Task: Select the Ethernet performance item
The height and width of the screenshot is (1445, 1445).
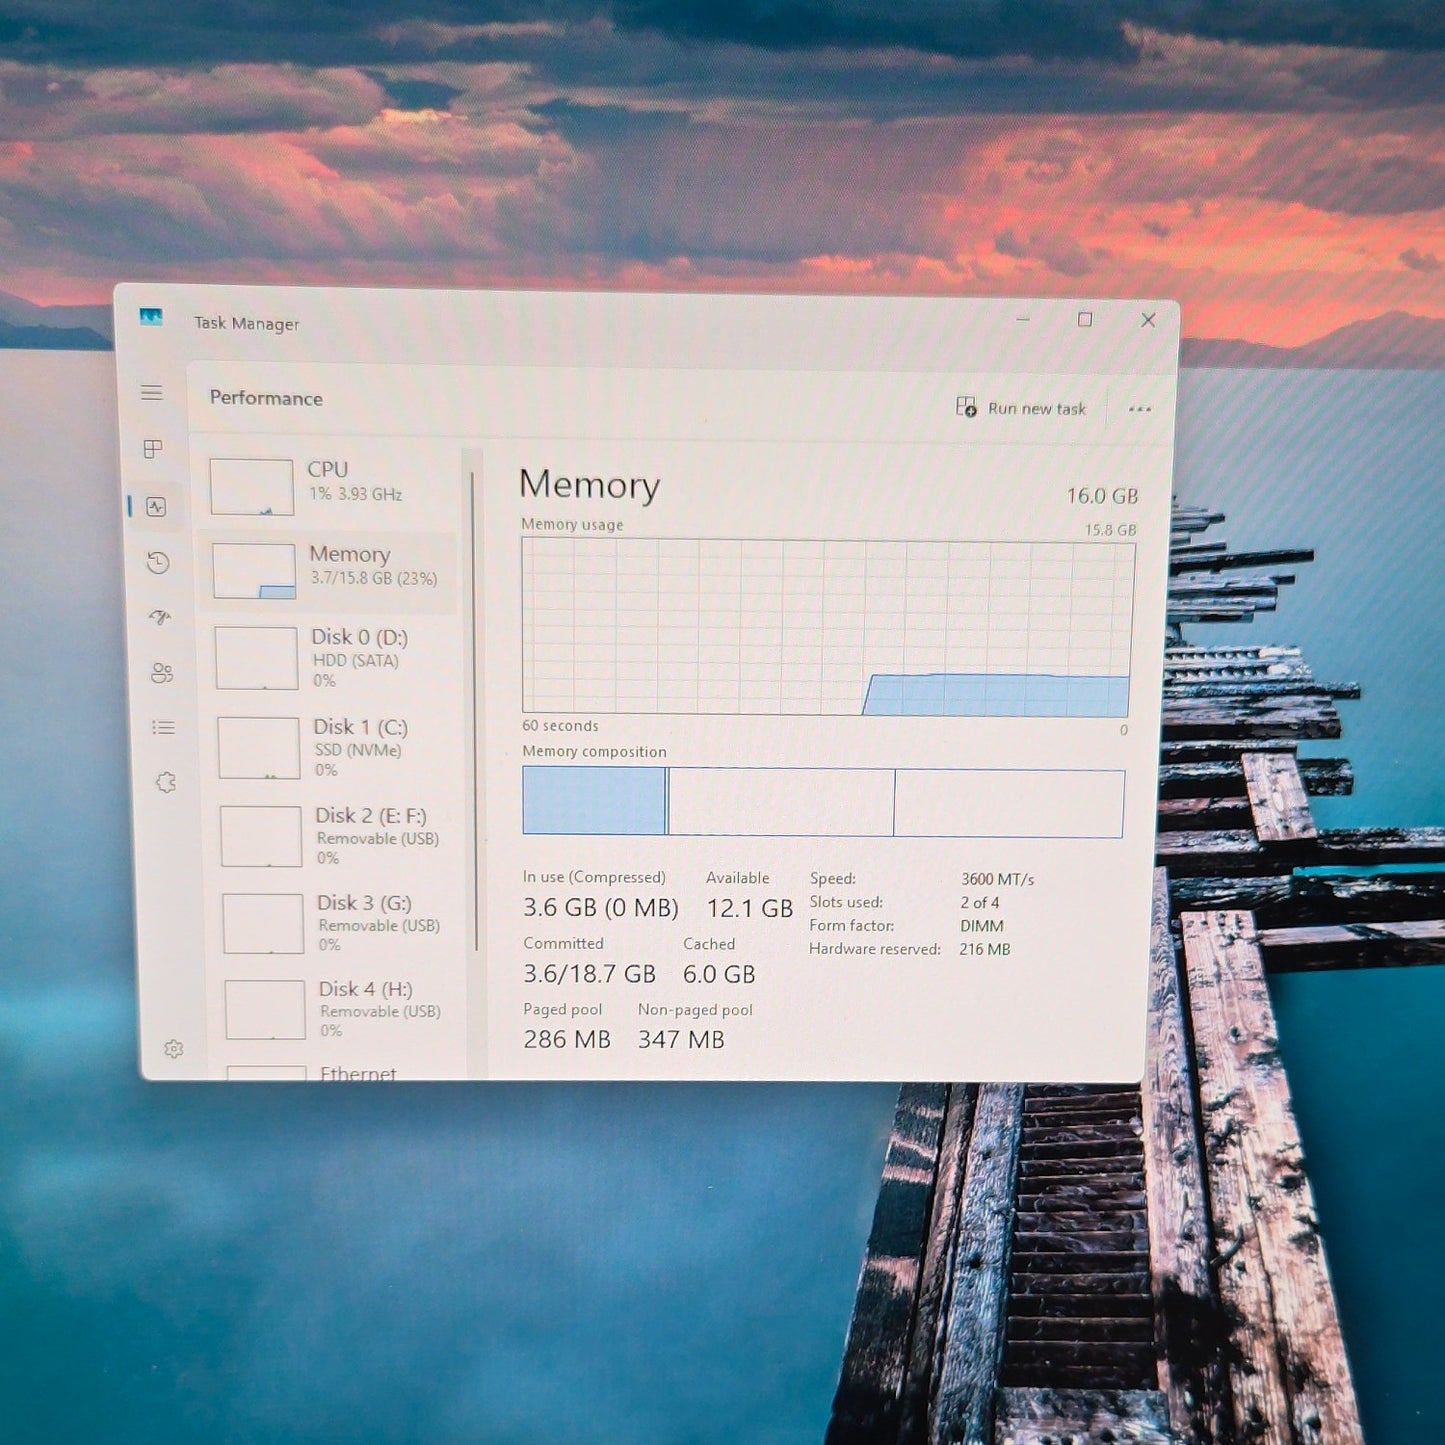Action: (x=342, y=1072)
